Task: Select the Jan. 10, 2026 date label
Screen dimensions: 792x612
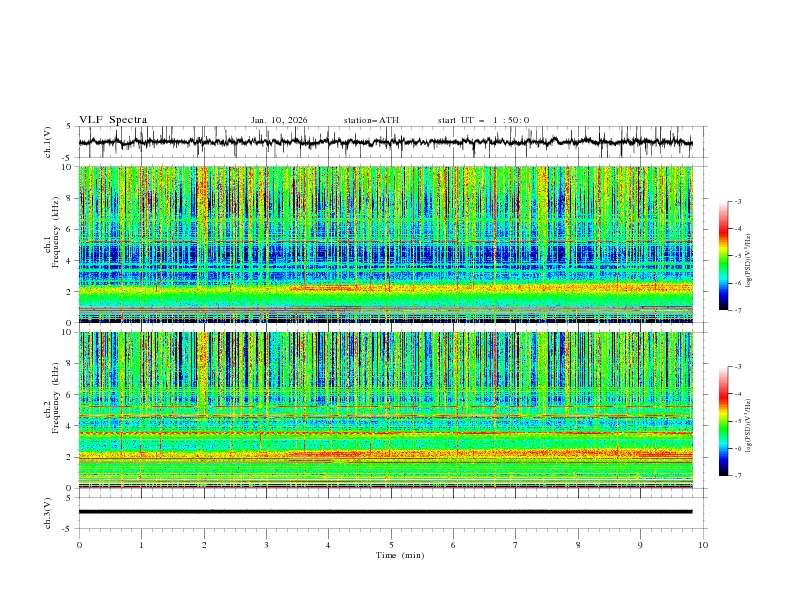Action: click(x=279, y=120)
